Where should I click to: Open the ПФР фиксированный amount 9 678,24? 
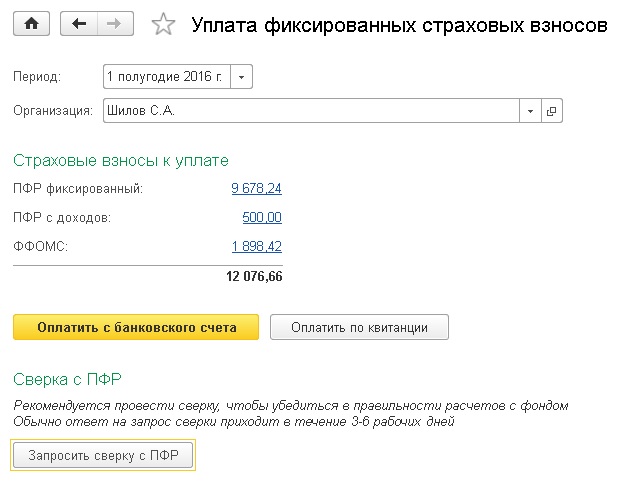coord(256,188)
